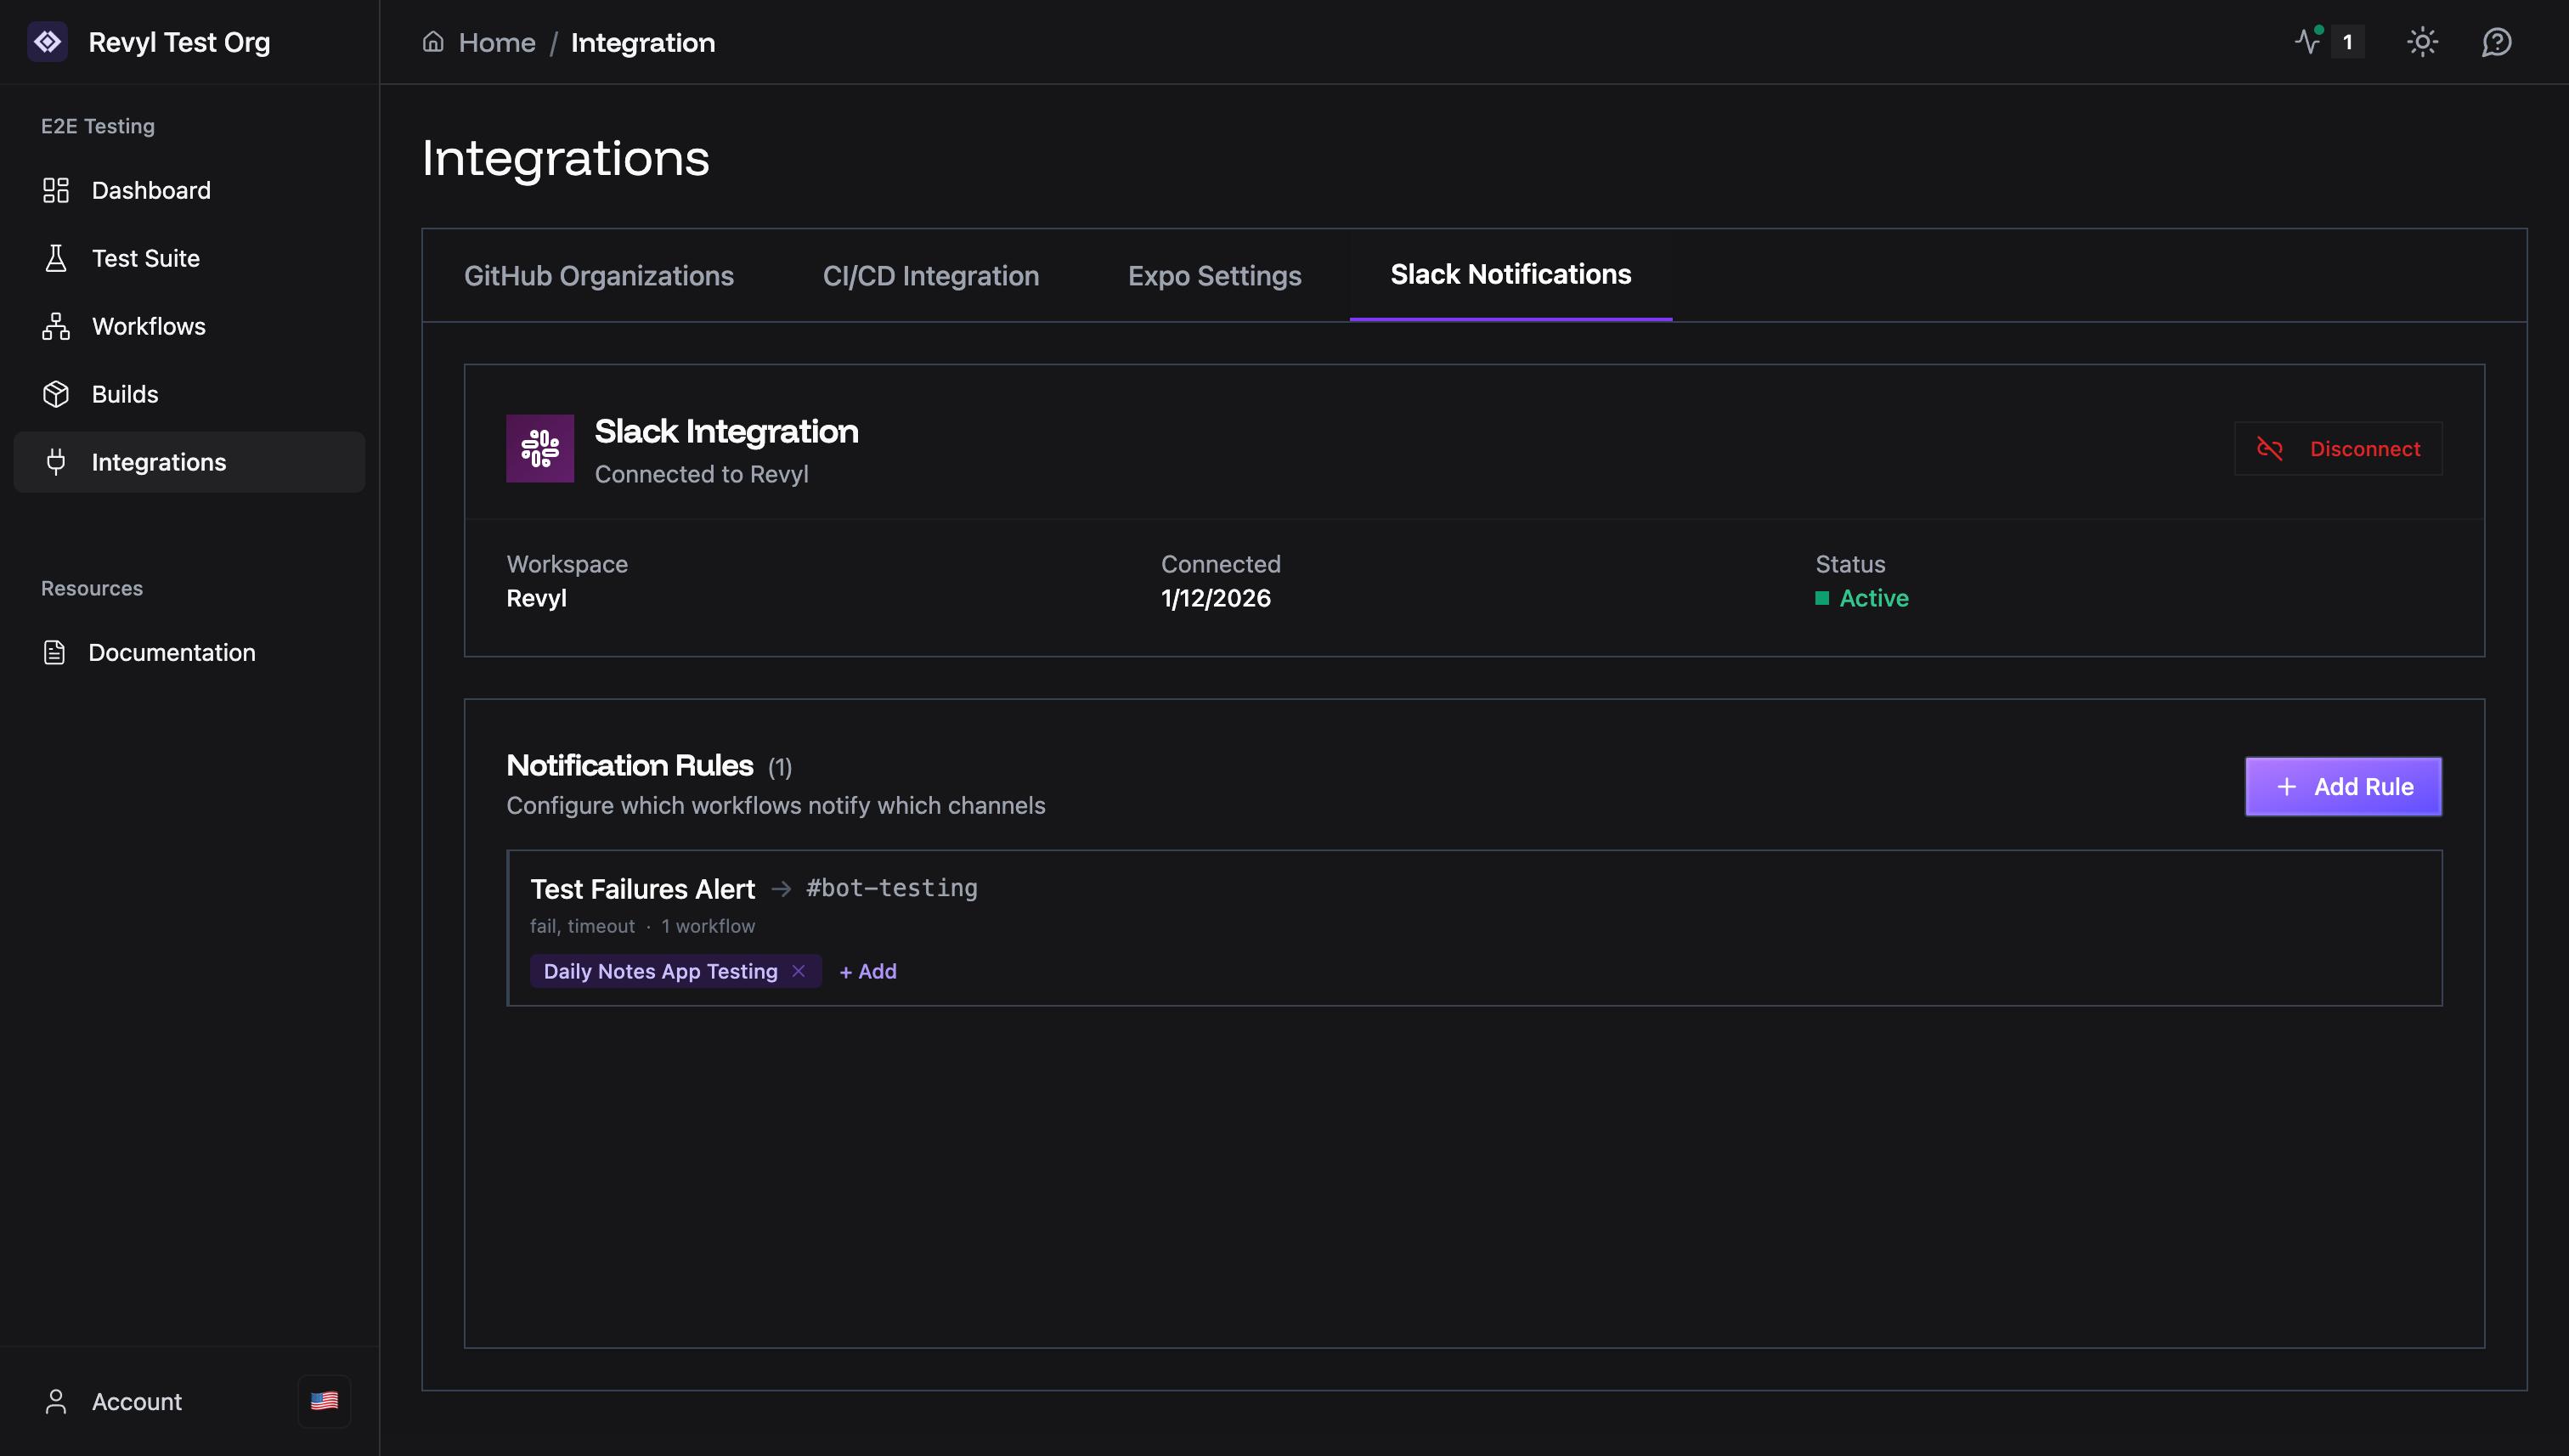Remove the Daily Notes App Testing tag
The image size is (2569, 1456).
click(798, 971)
